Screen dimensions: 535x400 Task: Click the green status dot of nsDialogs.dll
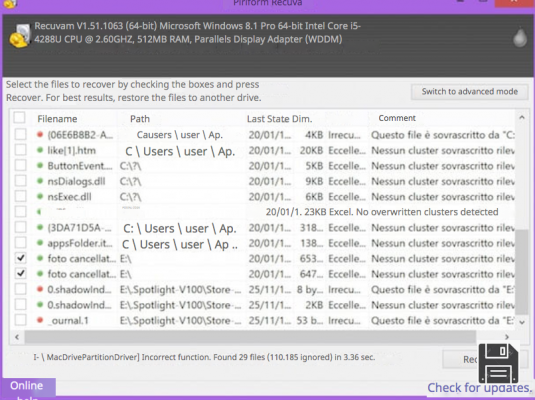point(40,181)
